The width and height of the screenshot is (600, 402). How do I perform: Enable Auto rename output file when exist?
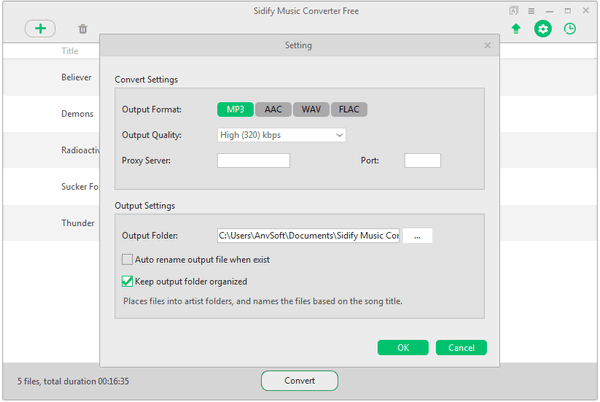127,260
